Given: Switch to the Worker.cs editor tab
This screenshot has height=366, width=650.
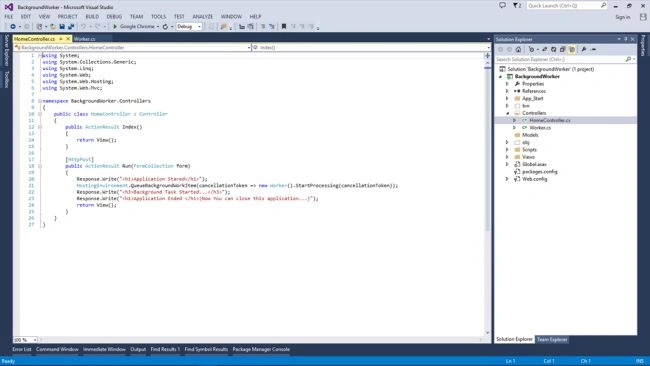Looking at the screenshot, I should point(85,39).
